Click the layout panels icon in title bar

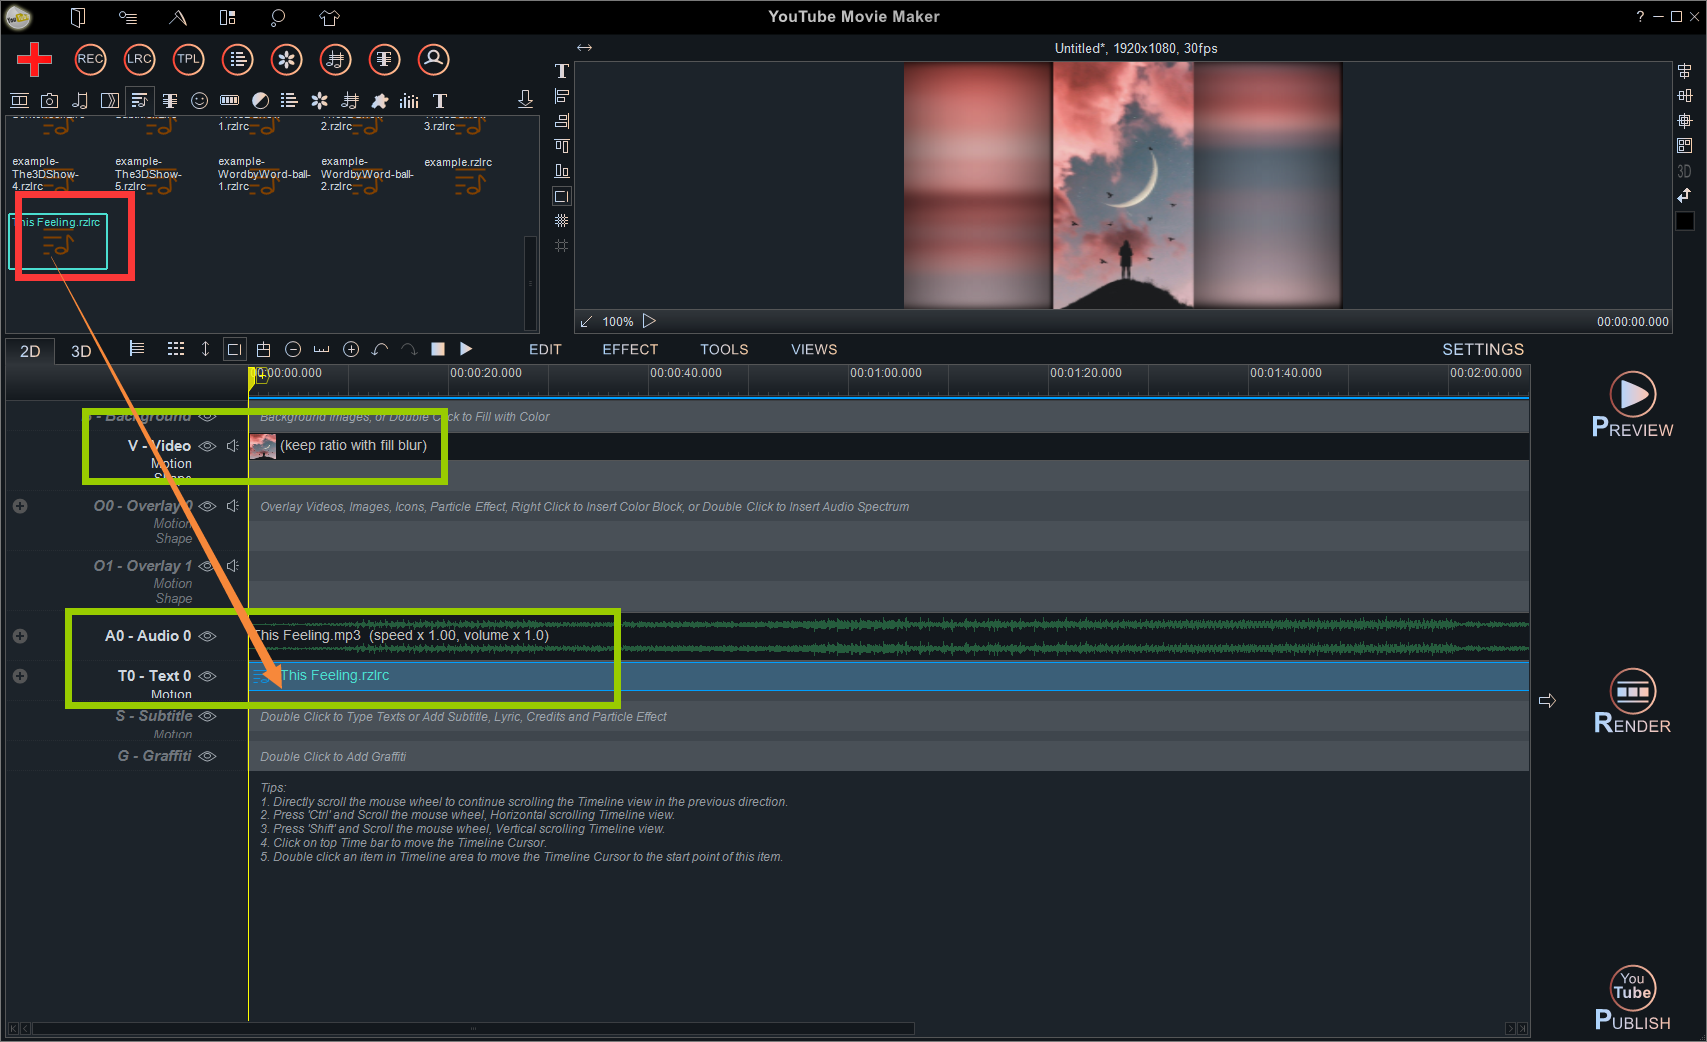(228, 17)
